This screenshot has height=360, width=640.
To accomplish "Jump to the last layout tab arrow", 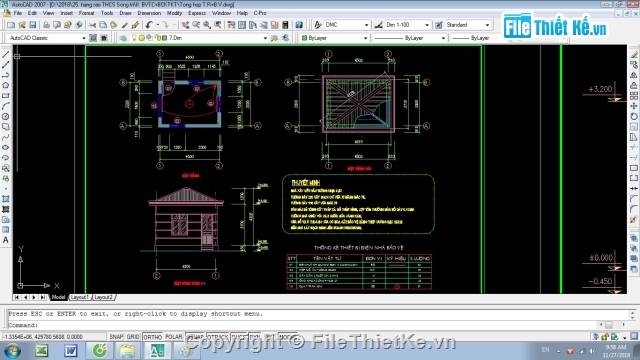I will point(42,297).
